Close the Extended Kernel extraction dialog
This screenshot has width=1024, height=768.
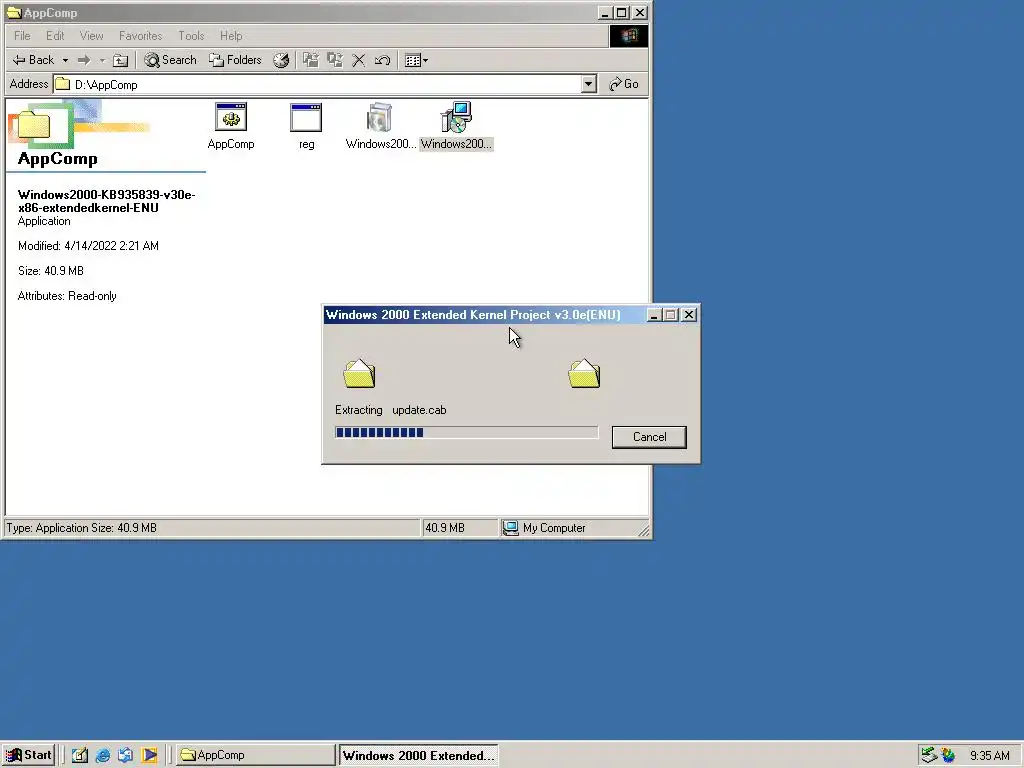coord(688,315)
